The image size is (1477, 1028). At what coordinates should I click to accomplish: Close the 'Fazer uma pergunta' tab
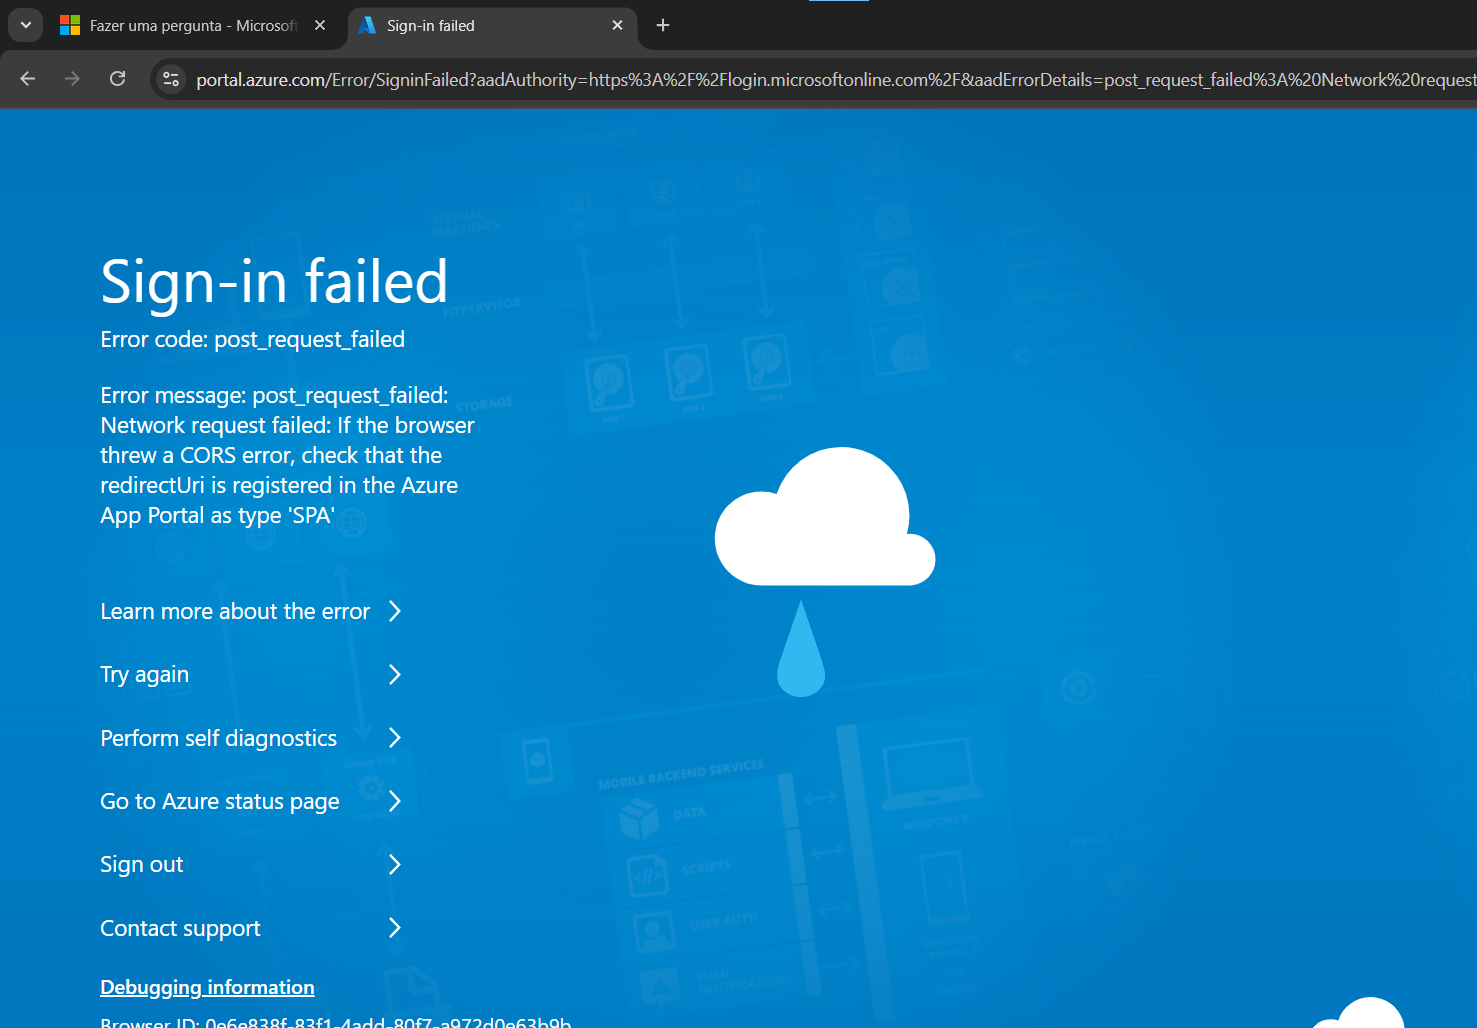[x=319, y=25]
